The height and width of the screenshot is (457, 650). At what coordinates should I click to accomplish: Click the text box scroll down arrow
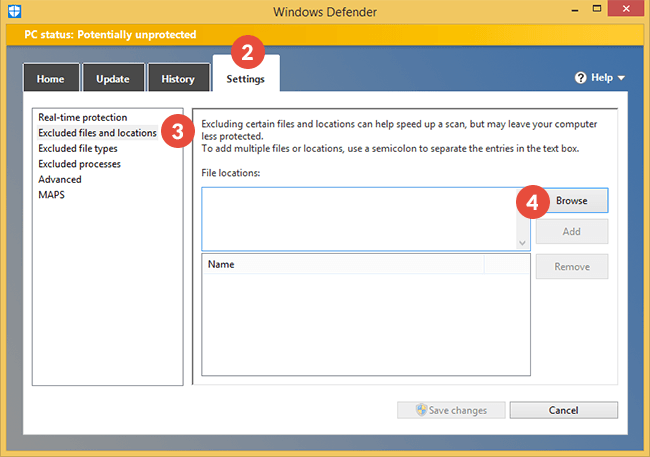[x=522, y=243]
